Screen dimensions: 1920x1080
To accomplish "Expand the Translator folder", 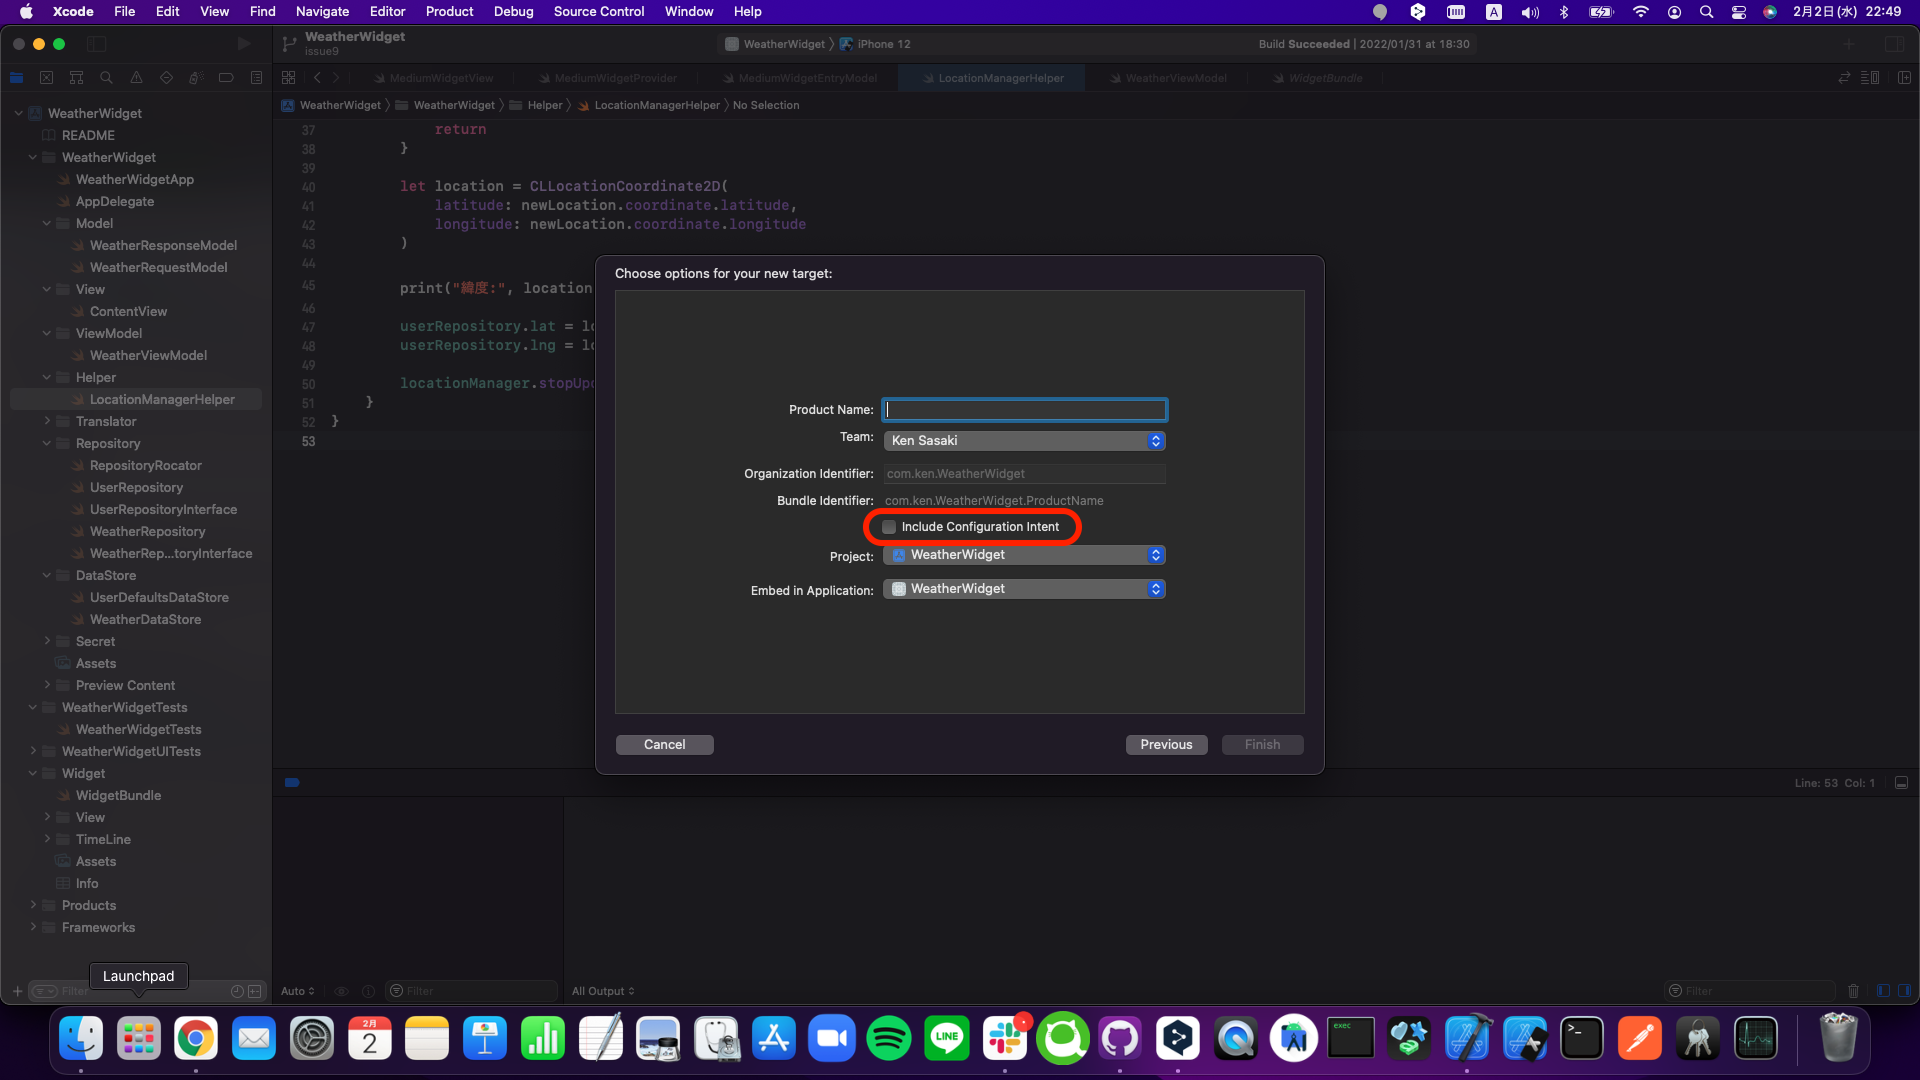I will point(47,421).
